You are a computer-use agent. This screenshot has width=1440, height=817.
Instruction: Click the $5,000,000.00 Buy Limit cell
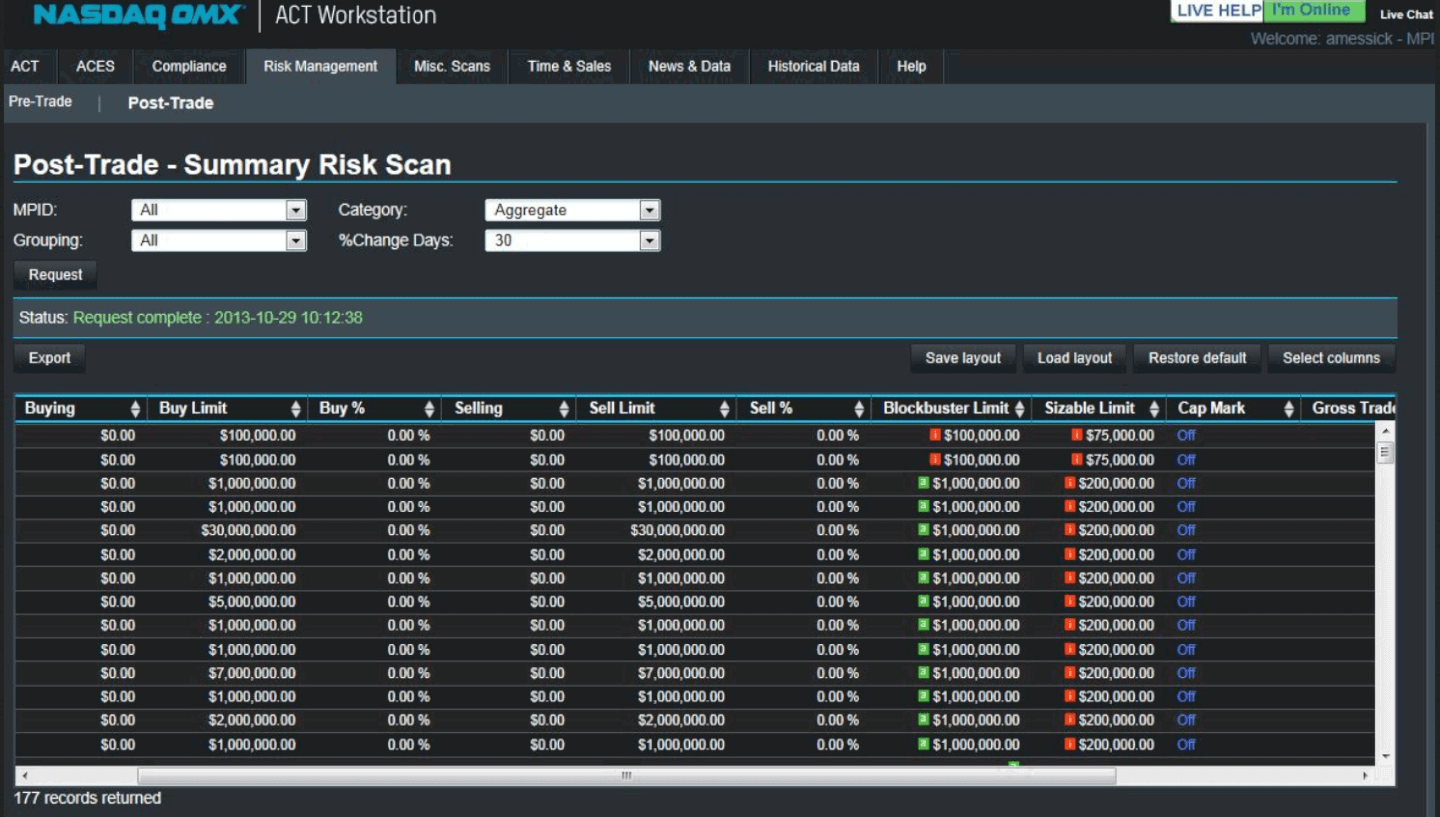(228, 602)
